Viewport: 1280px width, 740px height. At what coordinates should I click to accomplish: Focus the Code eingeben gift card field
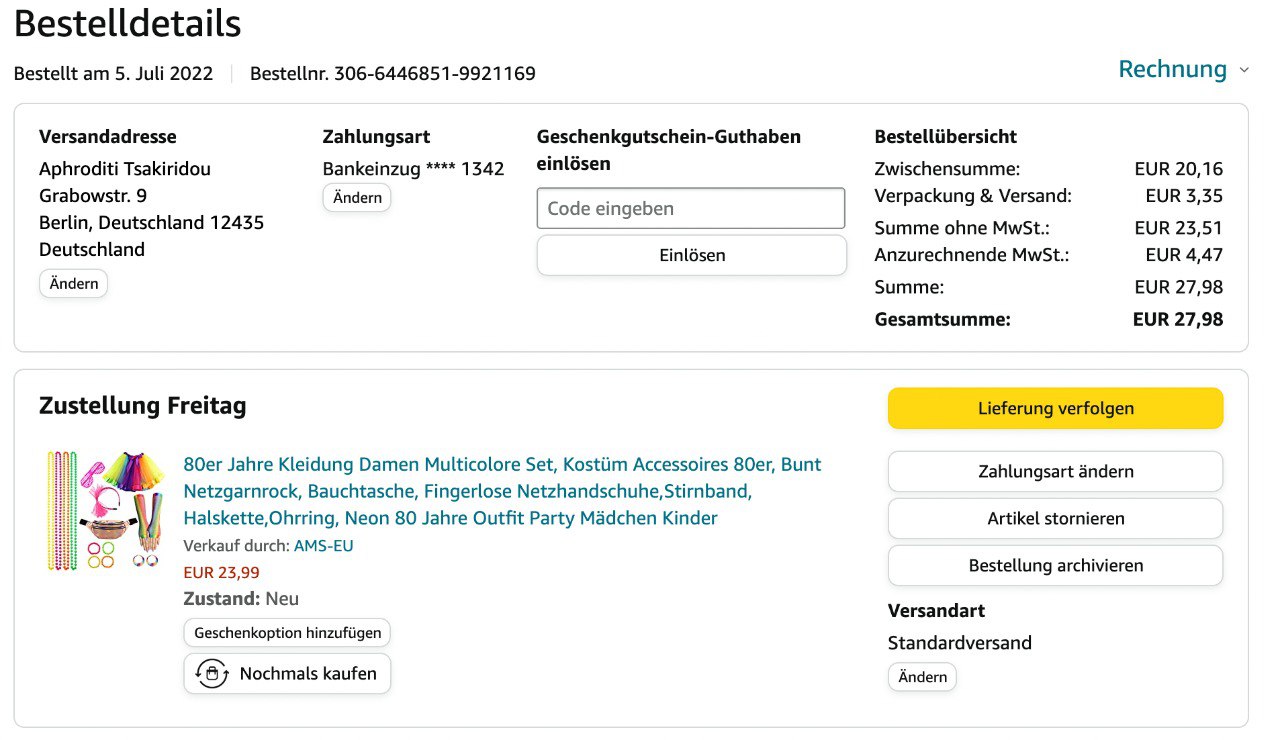[x=691, y=209]
